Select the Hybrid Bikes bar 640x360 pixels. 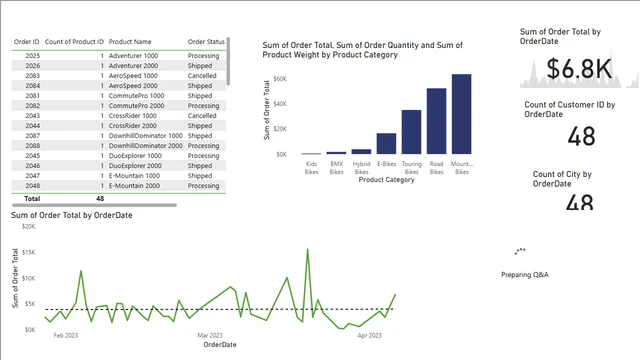[x=361, y=152]
